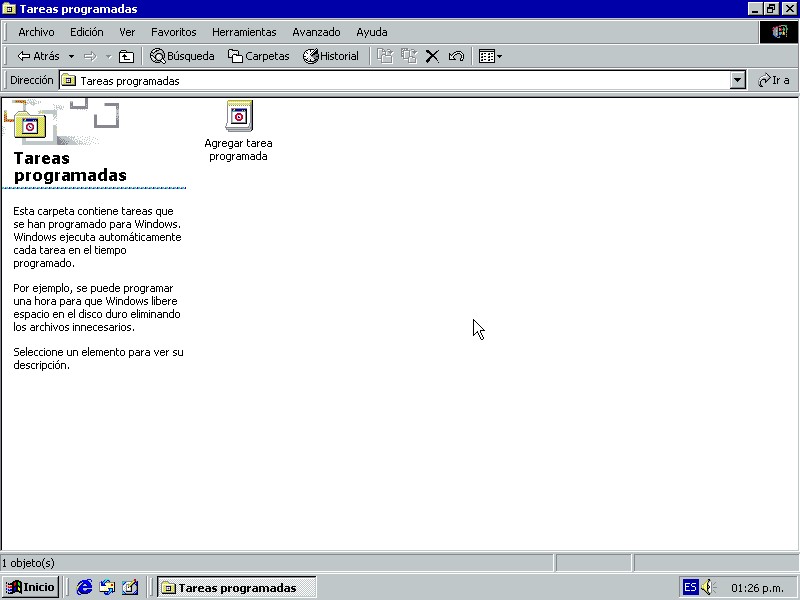Image resolution: width=800 pixels, height=600 pixels.
Task: Click the 01:26 p.m. clock
Action: [x=757, y=588]
